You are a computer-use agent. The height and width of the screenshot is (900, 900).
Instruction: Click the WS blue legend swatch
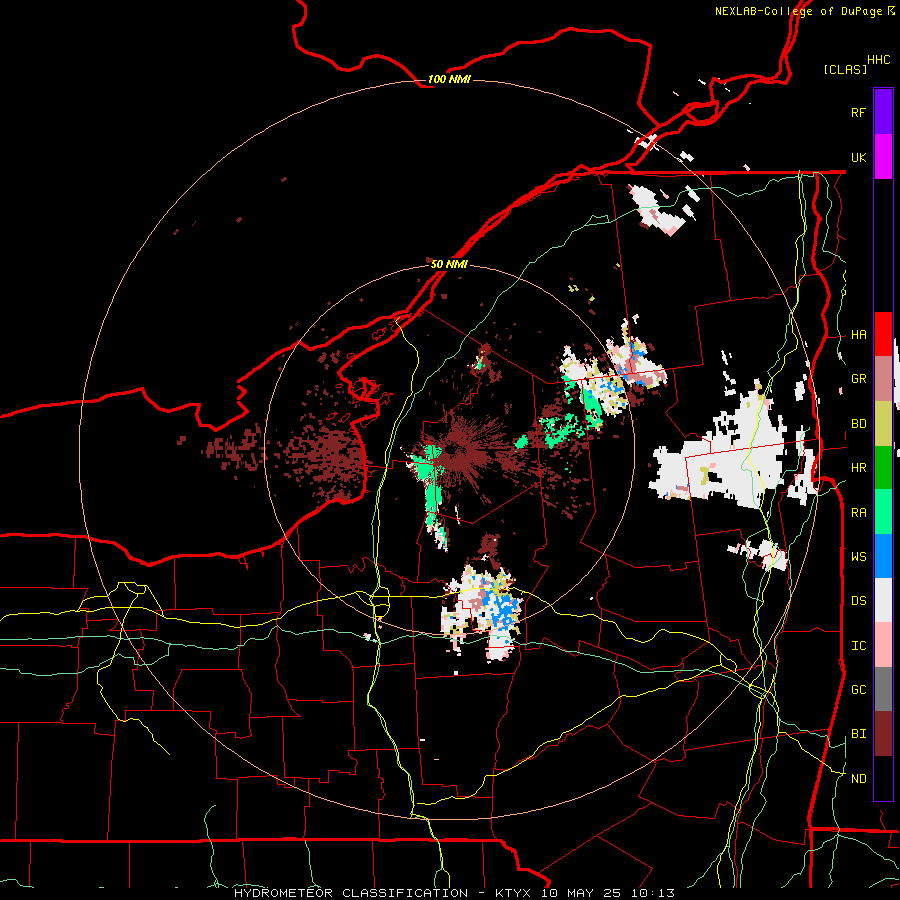point(883,556)
